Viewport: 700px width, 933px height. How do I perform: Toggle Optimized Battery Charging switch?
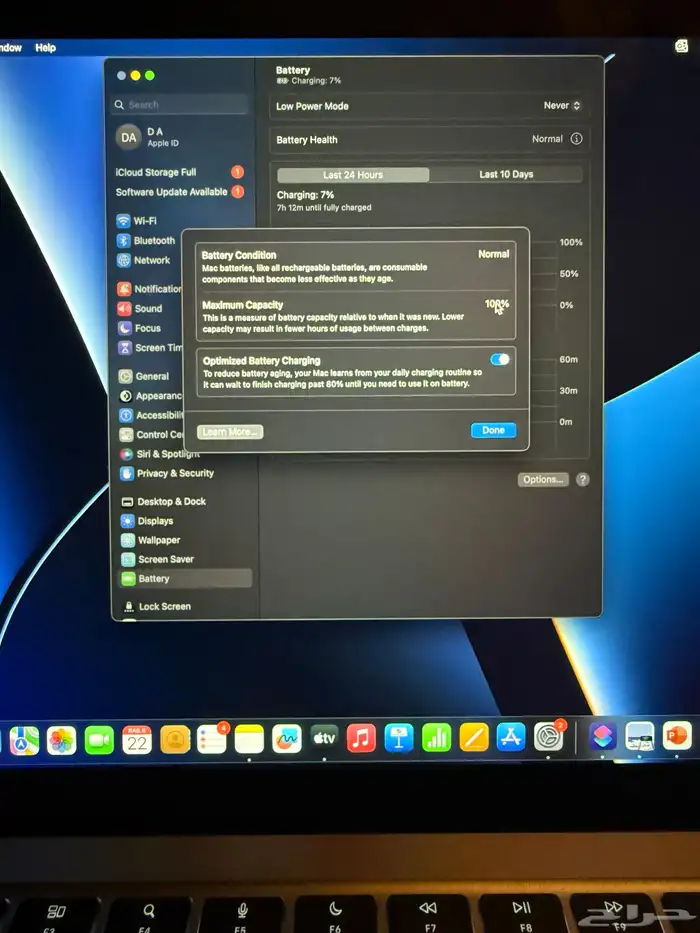500,359
